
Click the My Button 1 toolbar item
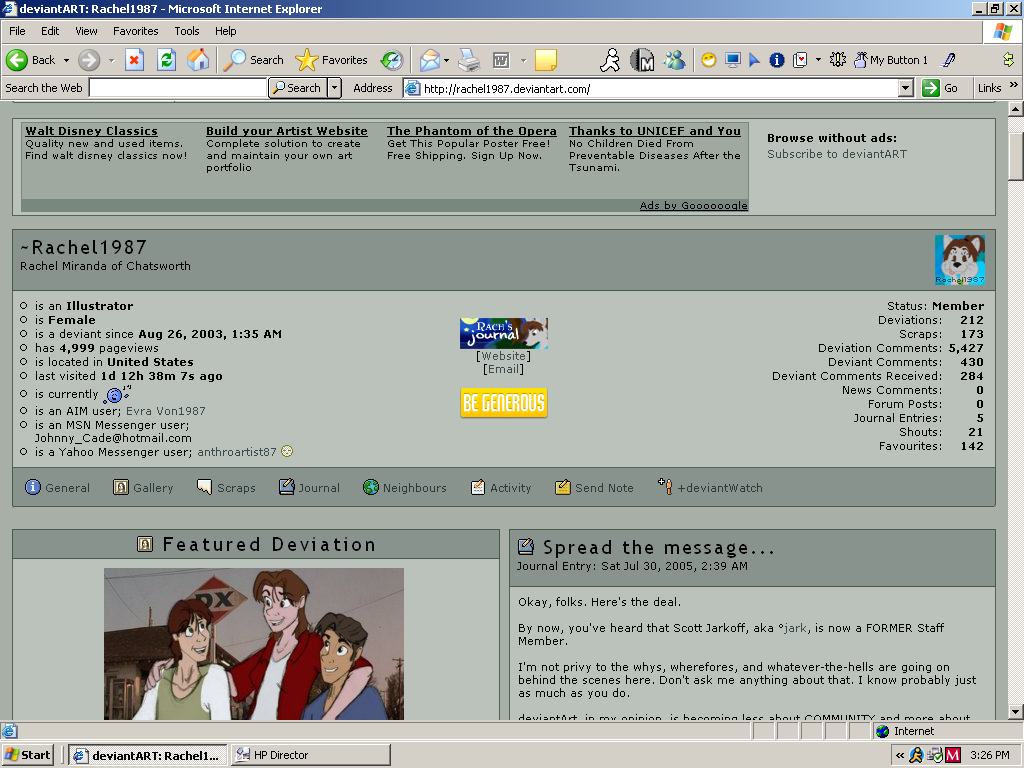pyautogui.click(x=891, y=60)
